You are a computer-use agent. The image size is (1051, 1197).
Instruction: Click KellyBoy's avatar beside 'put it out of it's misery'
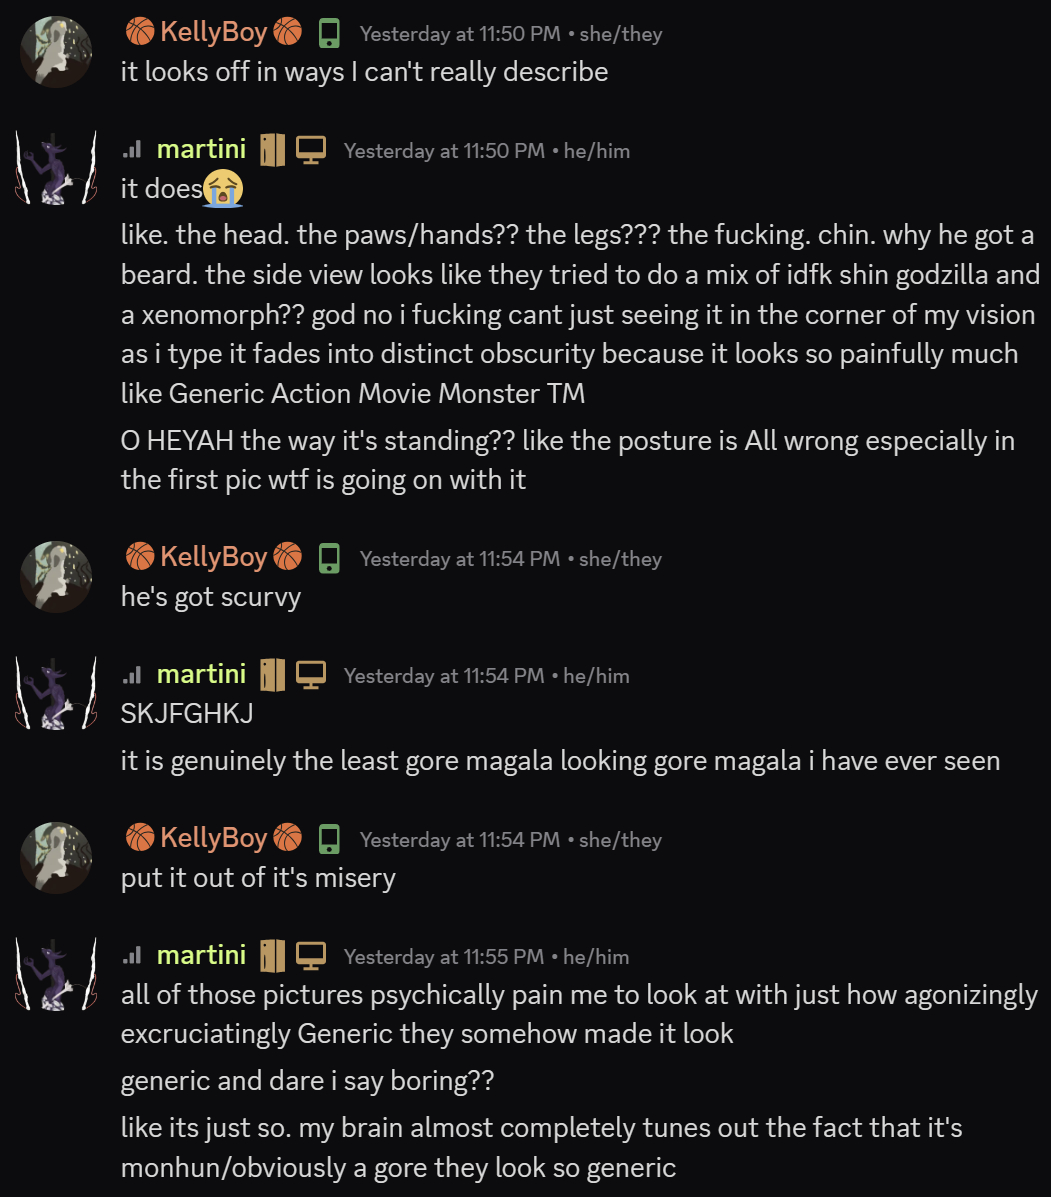56,858
